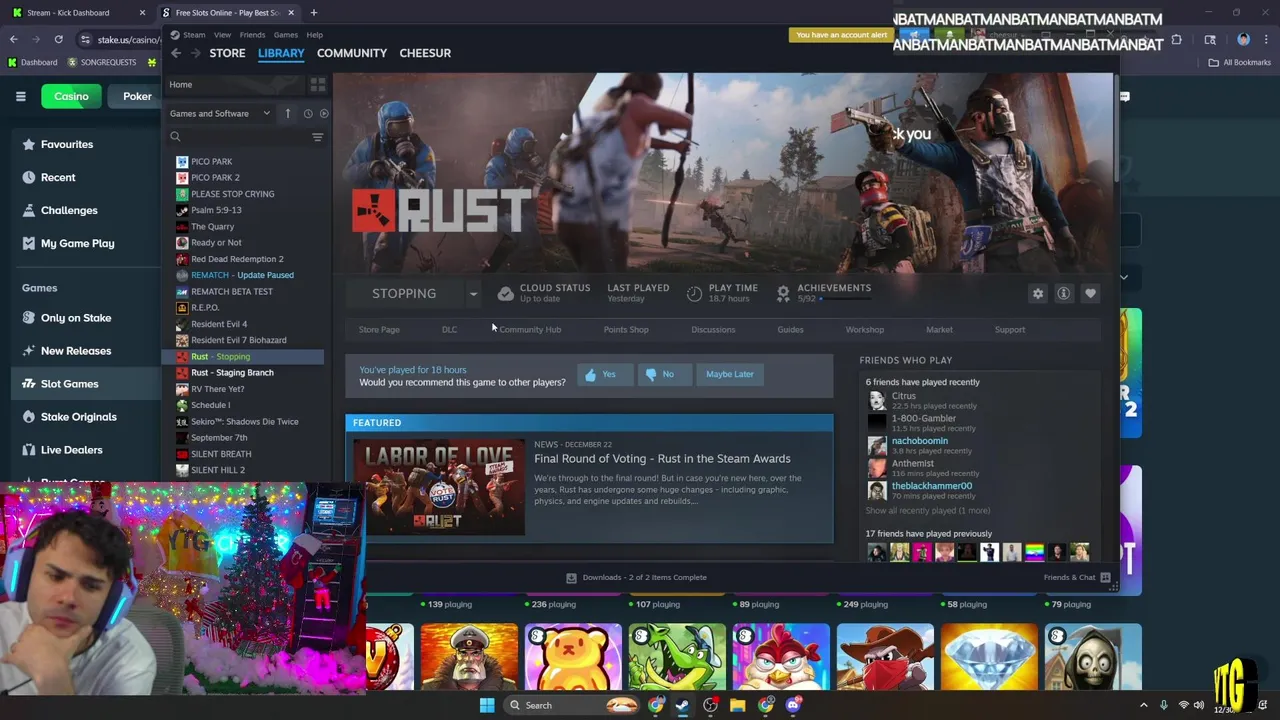Open Rust game info icon
The image size is (1280, 720).
(1064, 293)
